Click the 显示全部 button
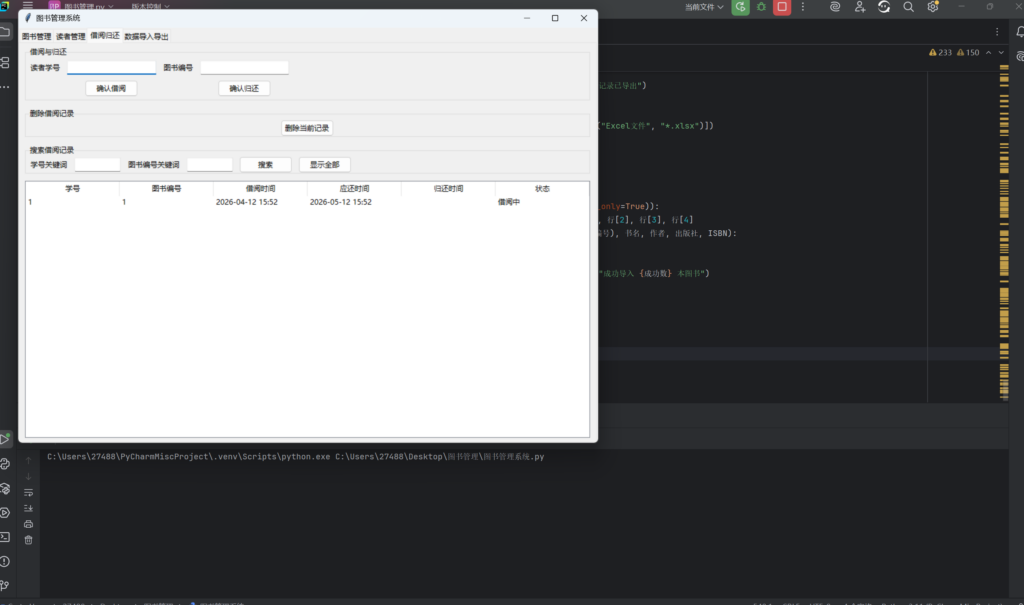Viewport: 1024px width, 605px height. coord(324,164)
